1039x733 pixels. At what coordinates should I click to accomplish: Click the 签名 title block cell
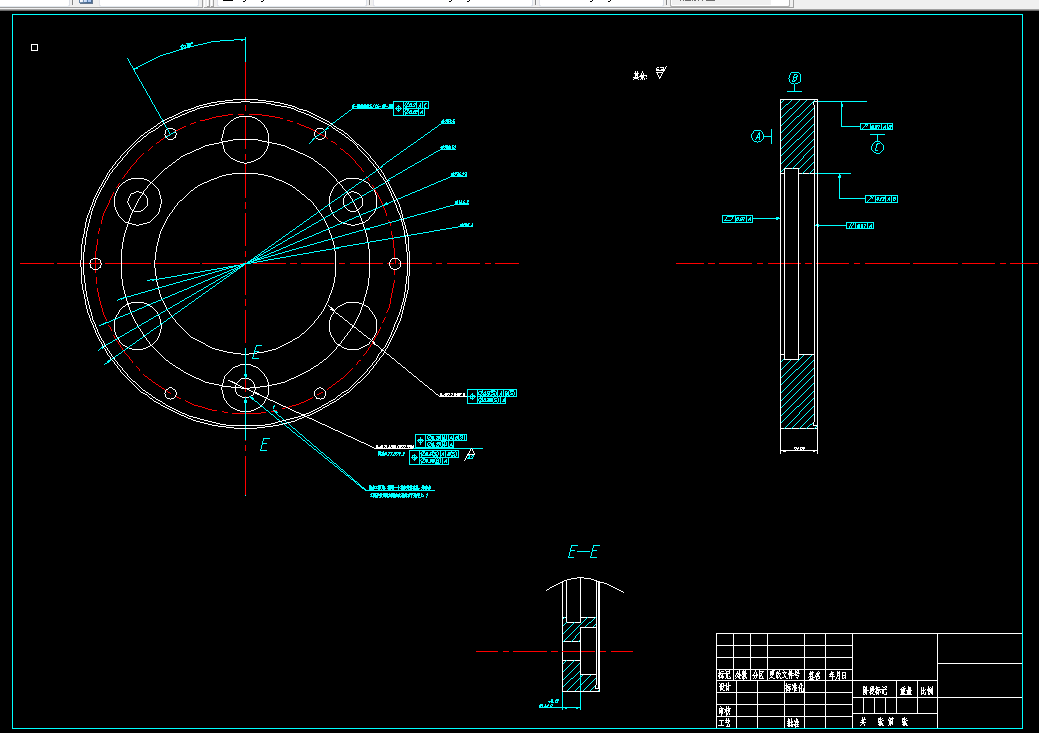(x=814, y=675)
